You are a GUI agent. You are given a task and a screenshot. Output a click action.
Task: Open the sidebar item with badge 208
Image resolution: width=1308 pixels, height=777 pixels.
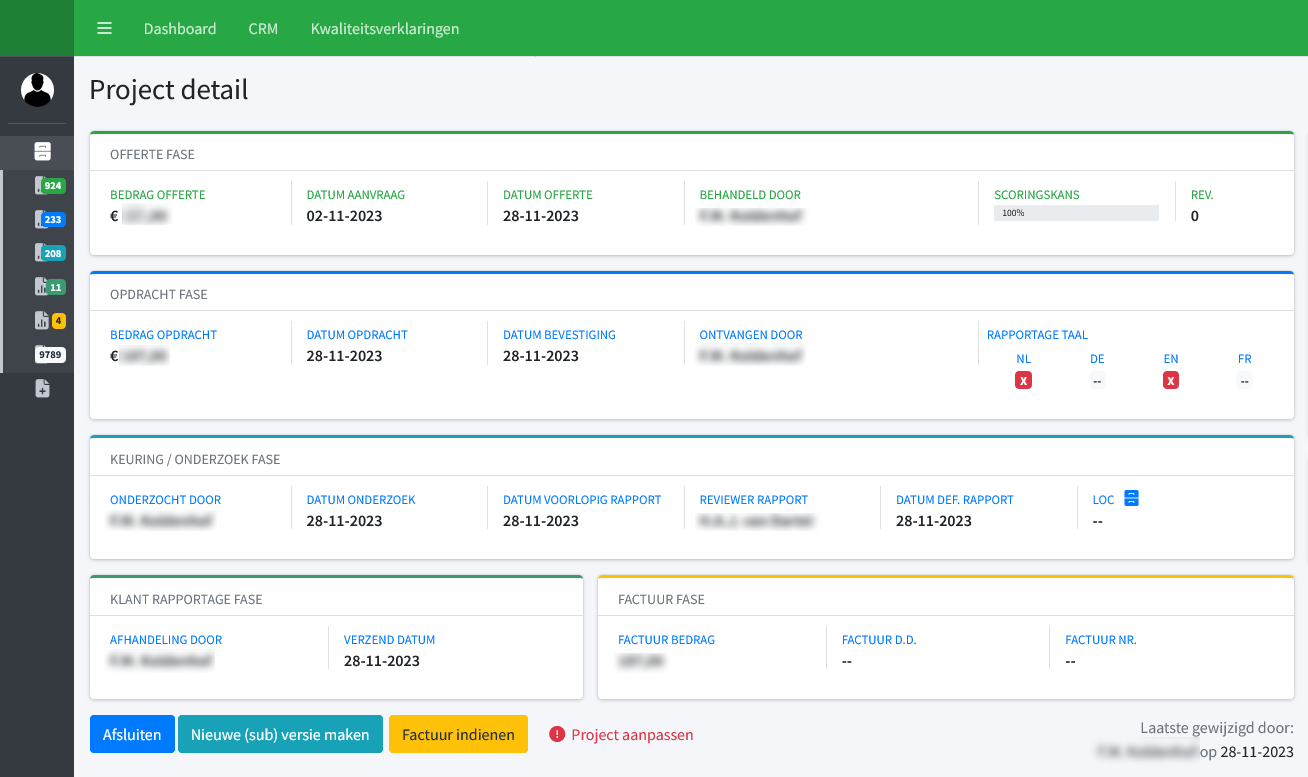point(48,253)
